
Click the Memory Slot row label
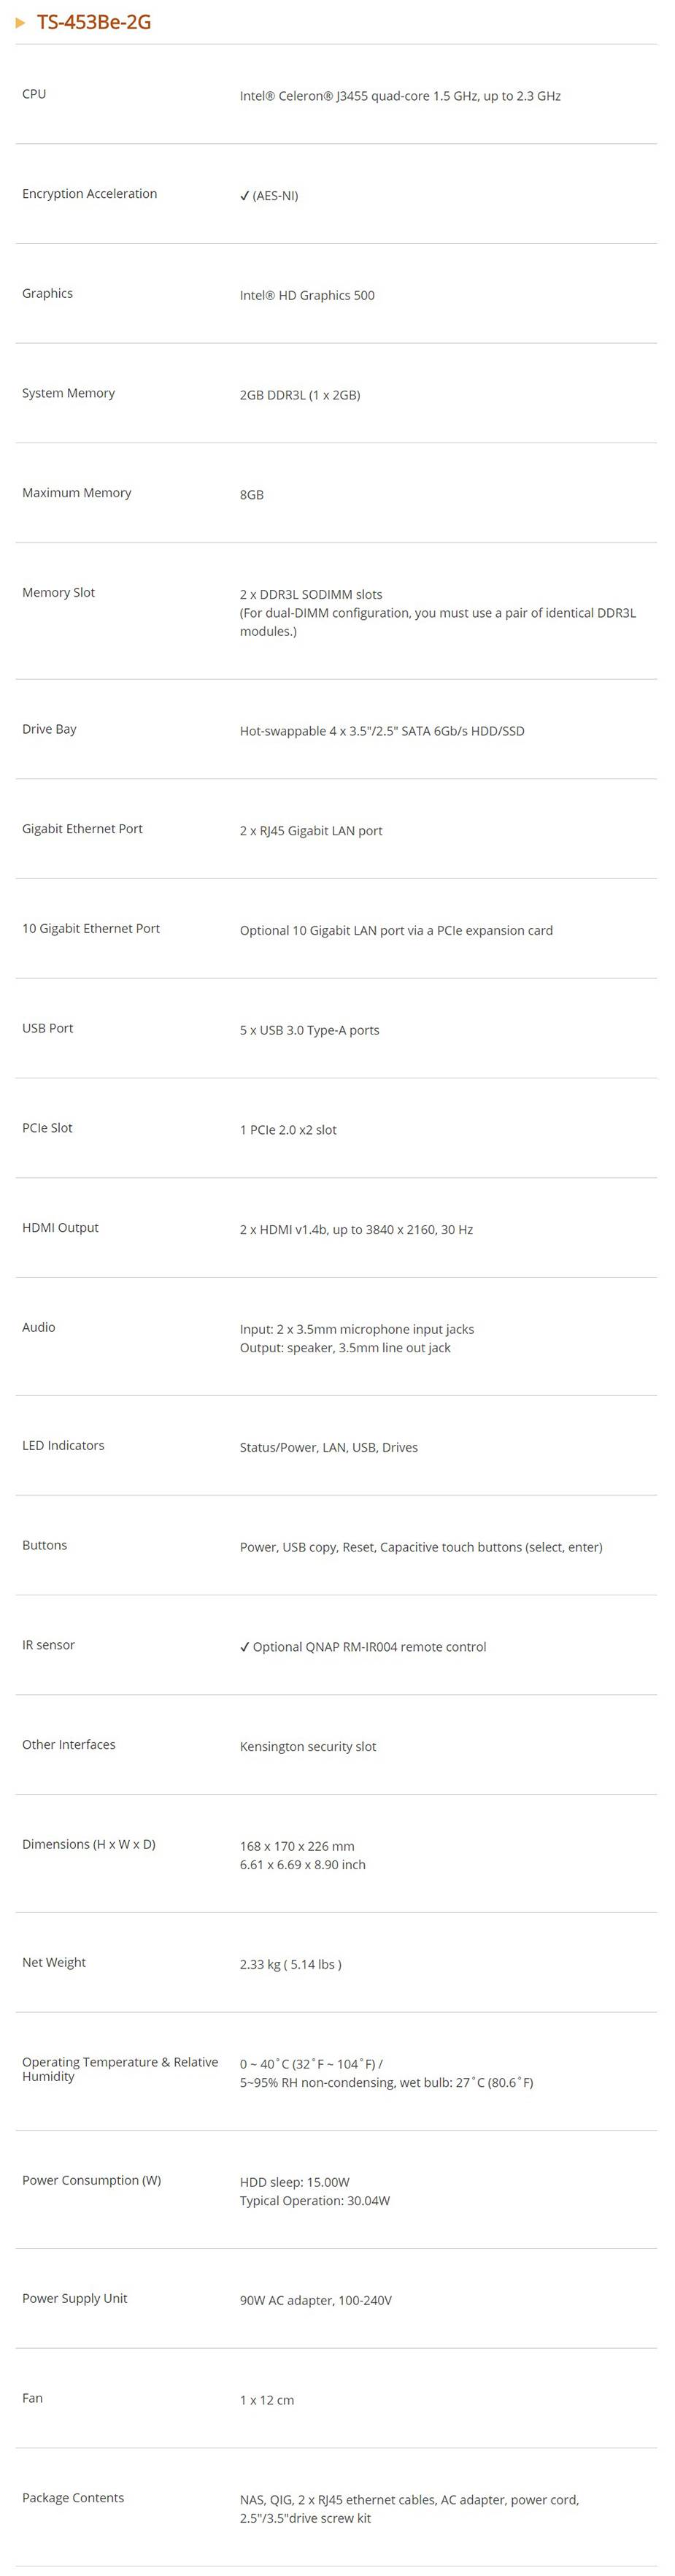coord(58,593)
